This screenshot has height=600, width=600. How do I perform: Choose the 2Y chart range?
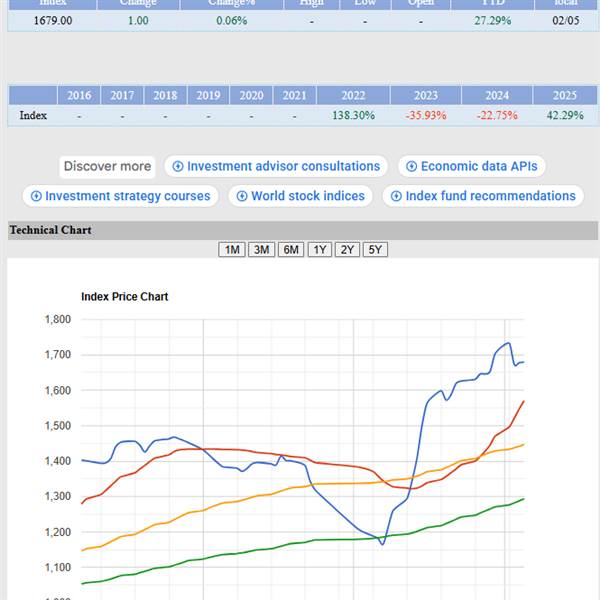coord(347,250)
